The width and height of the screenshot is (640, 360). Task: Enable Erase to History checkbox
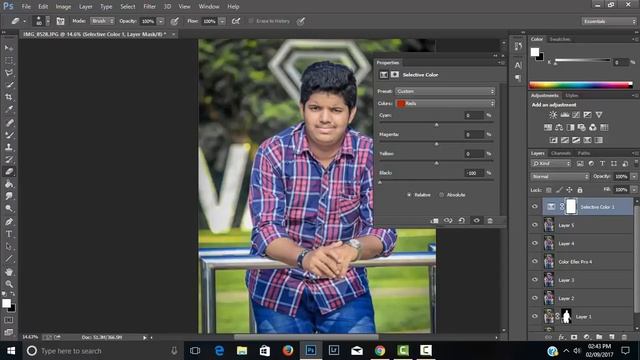251,21
